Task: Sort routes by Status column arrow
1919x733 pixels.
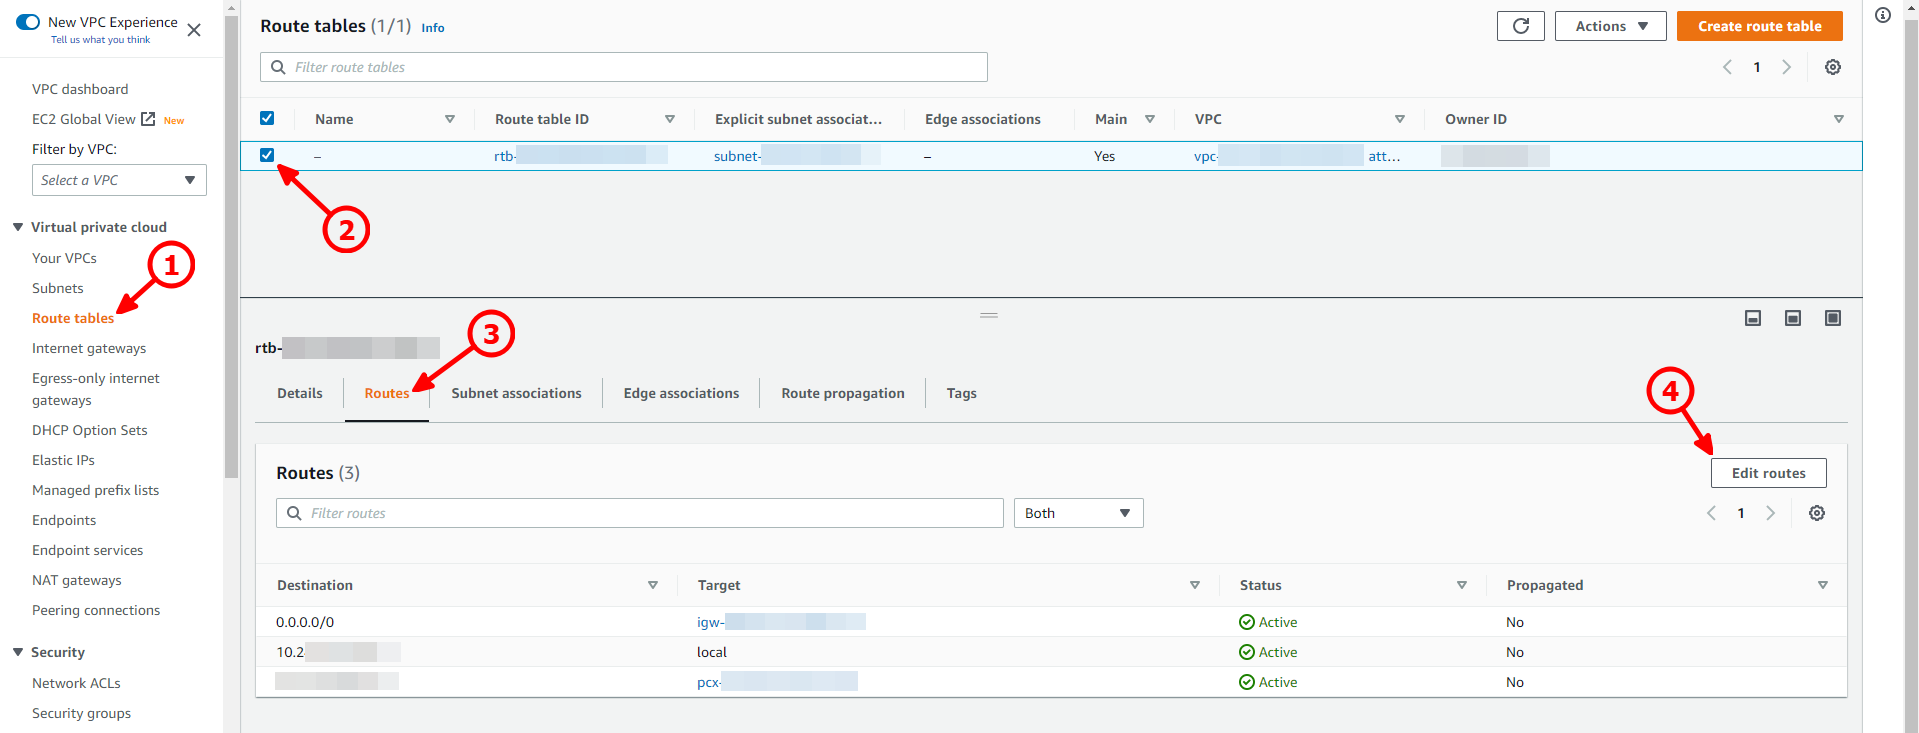Action: 1462,585
